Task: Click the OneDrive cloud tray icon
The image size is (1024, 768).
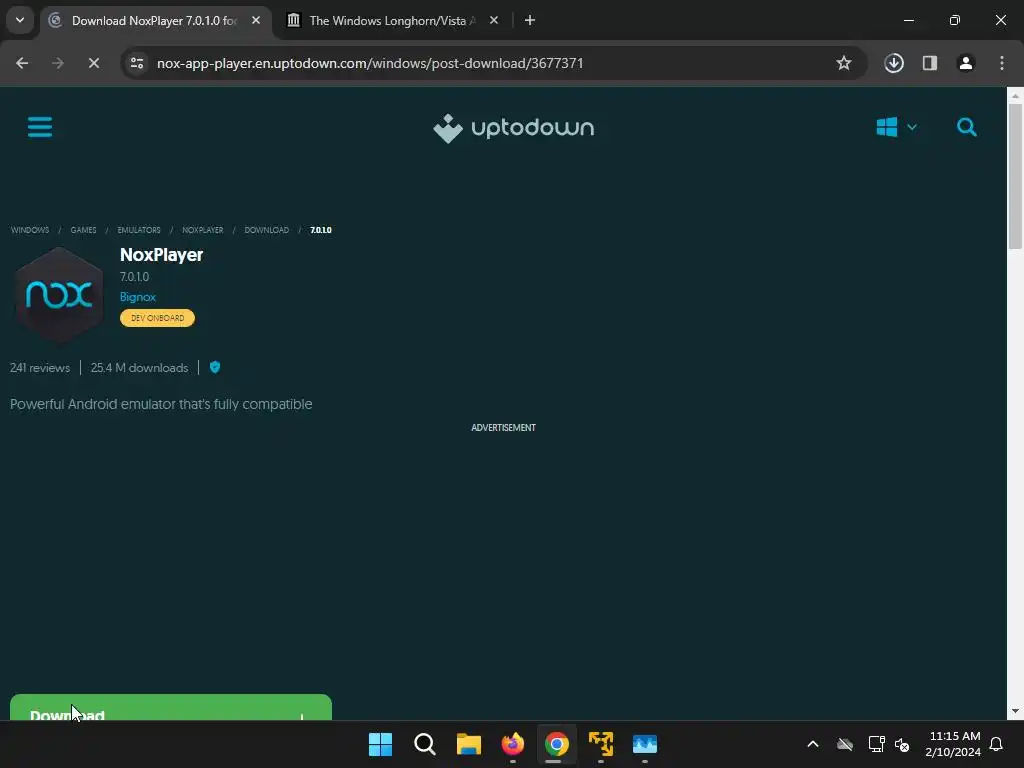Action: [x=845, y=744]
